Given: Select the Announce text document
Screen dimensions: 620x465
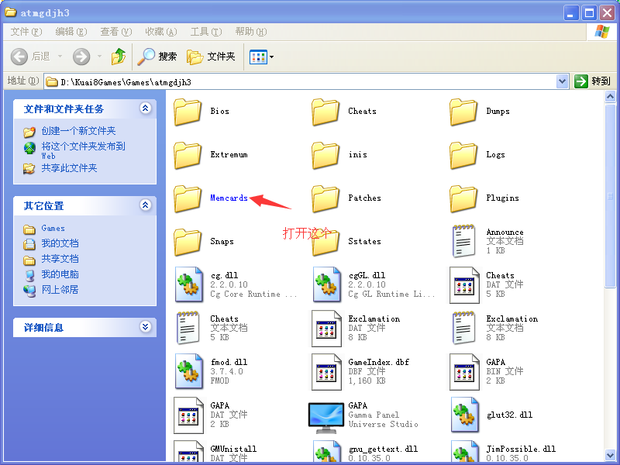Looking at the screenshot, I should point(465,241).
